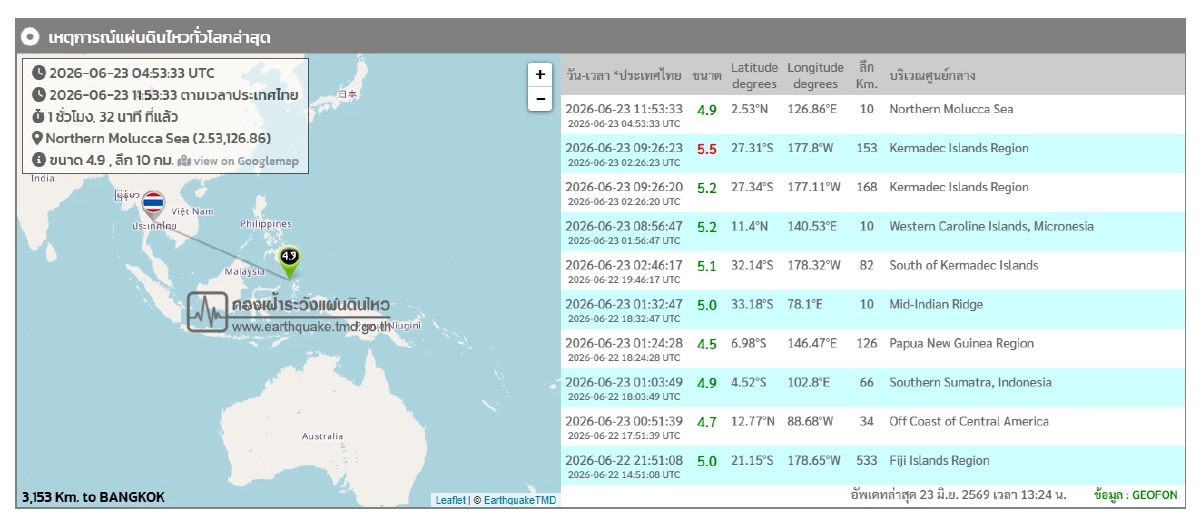
Task: Click the latitude value 33.18°S
Action: pos(751,305)
